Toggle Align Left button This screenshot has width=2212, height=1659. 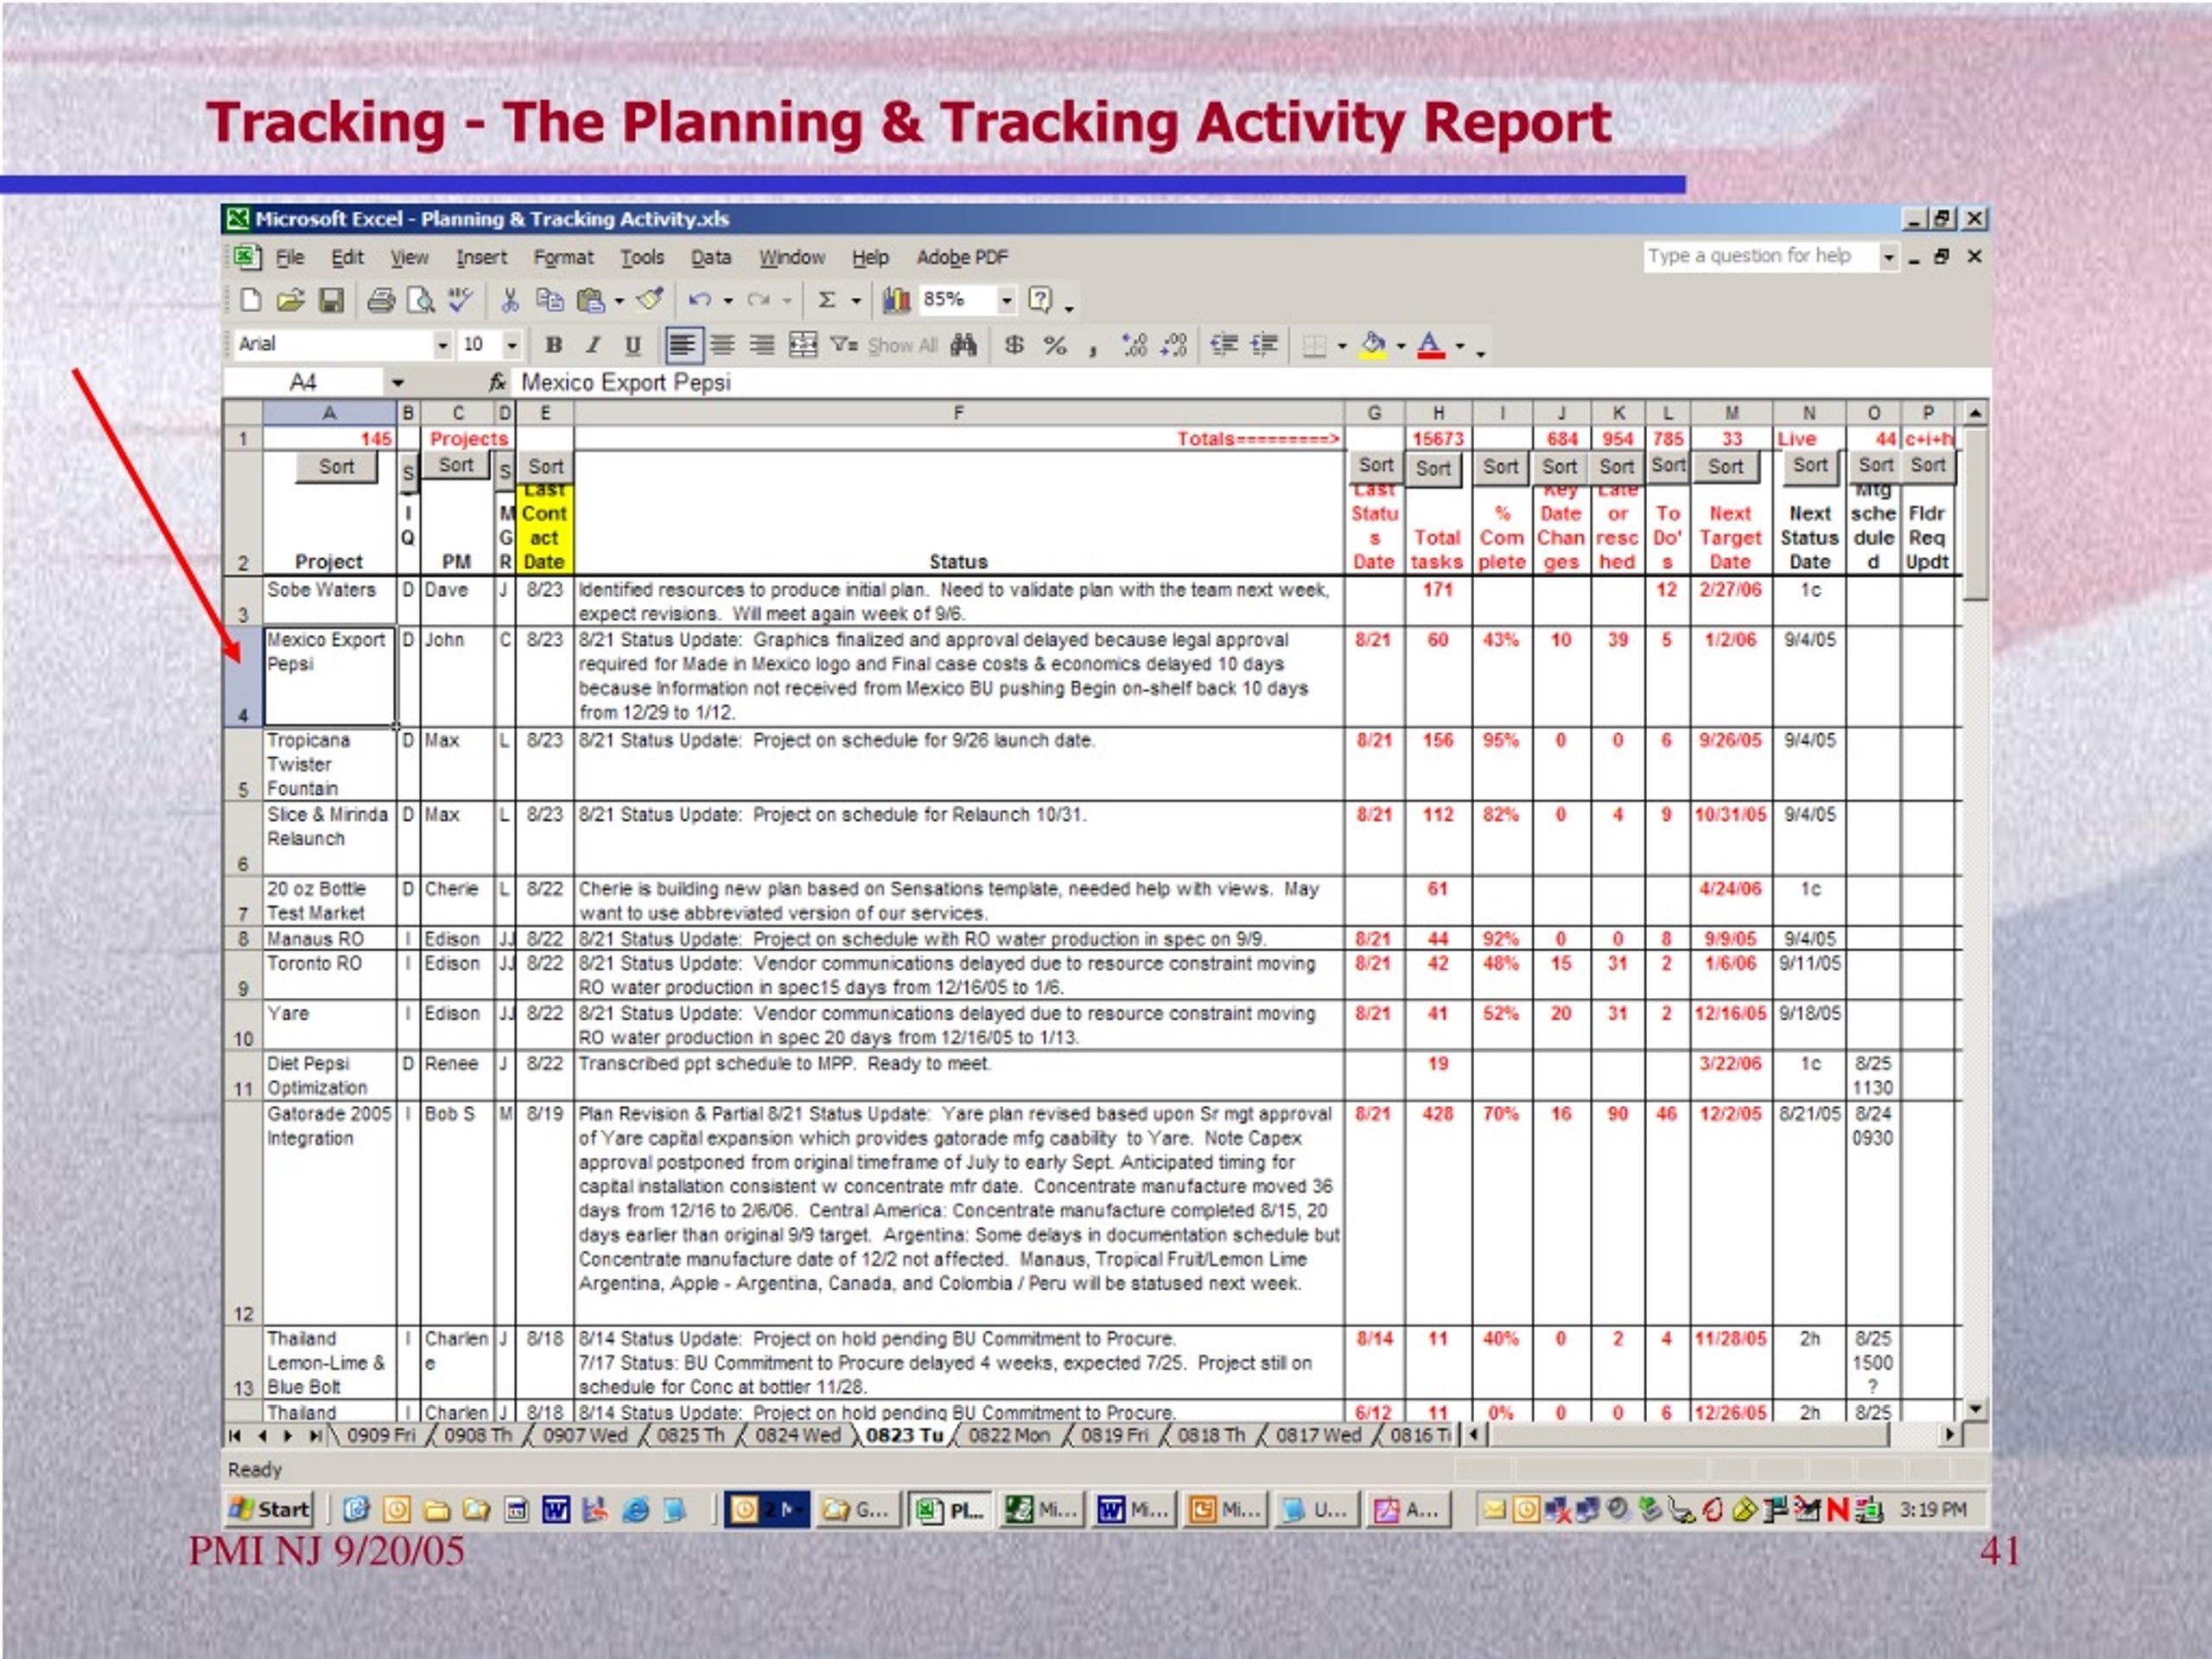pyautogui.click(x=683, y=345)
